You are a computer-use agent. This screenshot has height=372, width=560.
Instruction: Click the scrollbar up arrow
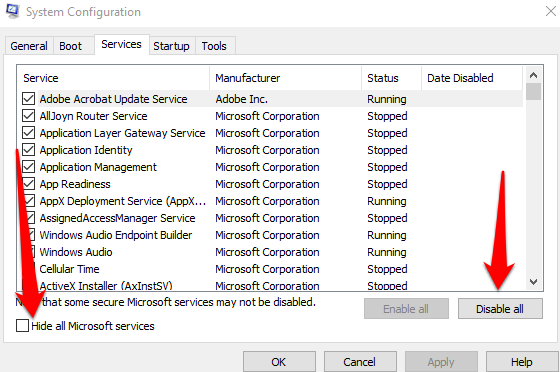[534, 75]
